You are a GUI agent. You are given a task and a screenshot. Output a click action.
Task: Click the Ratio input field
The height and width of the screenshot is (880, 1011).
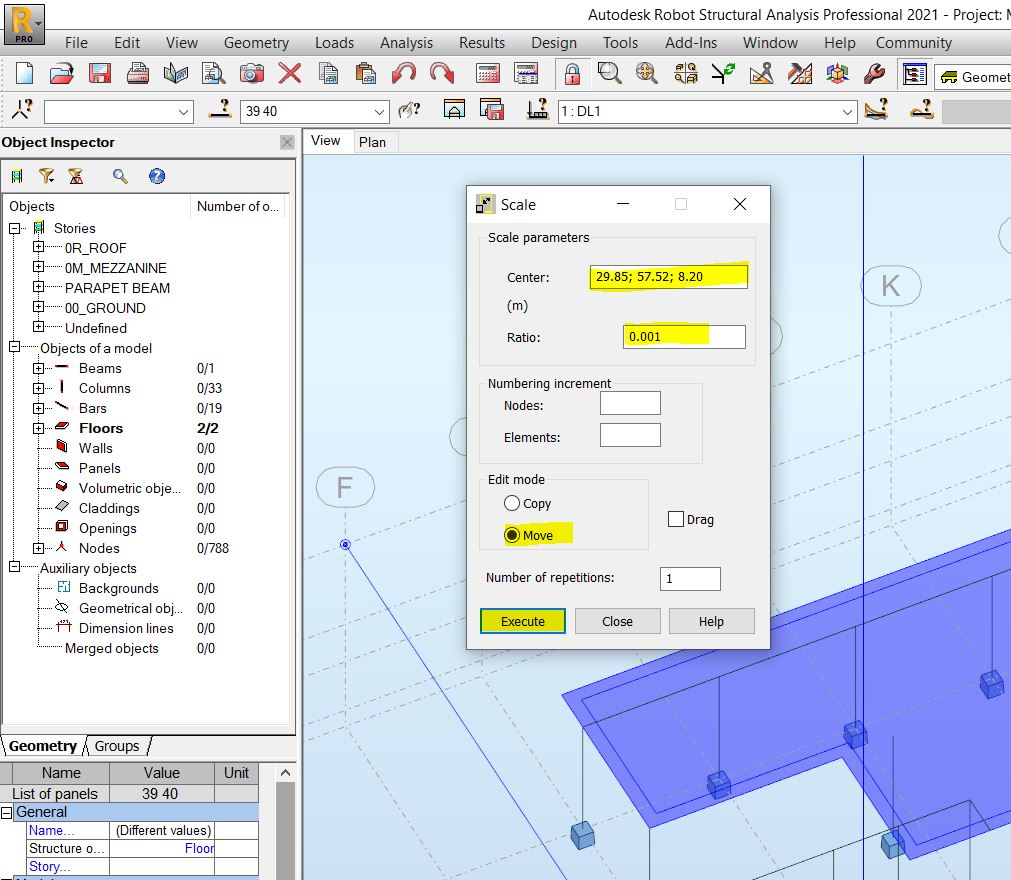pyautogui.click(x=684, y=337)
